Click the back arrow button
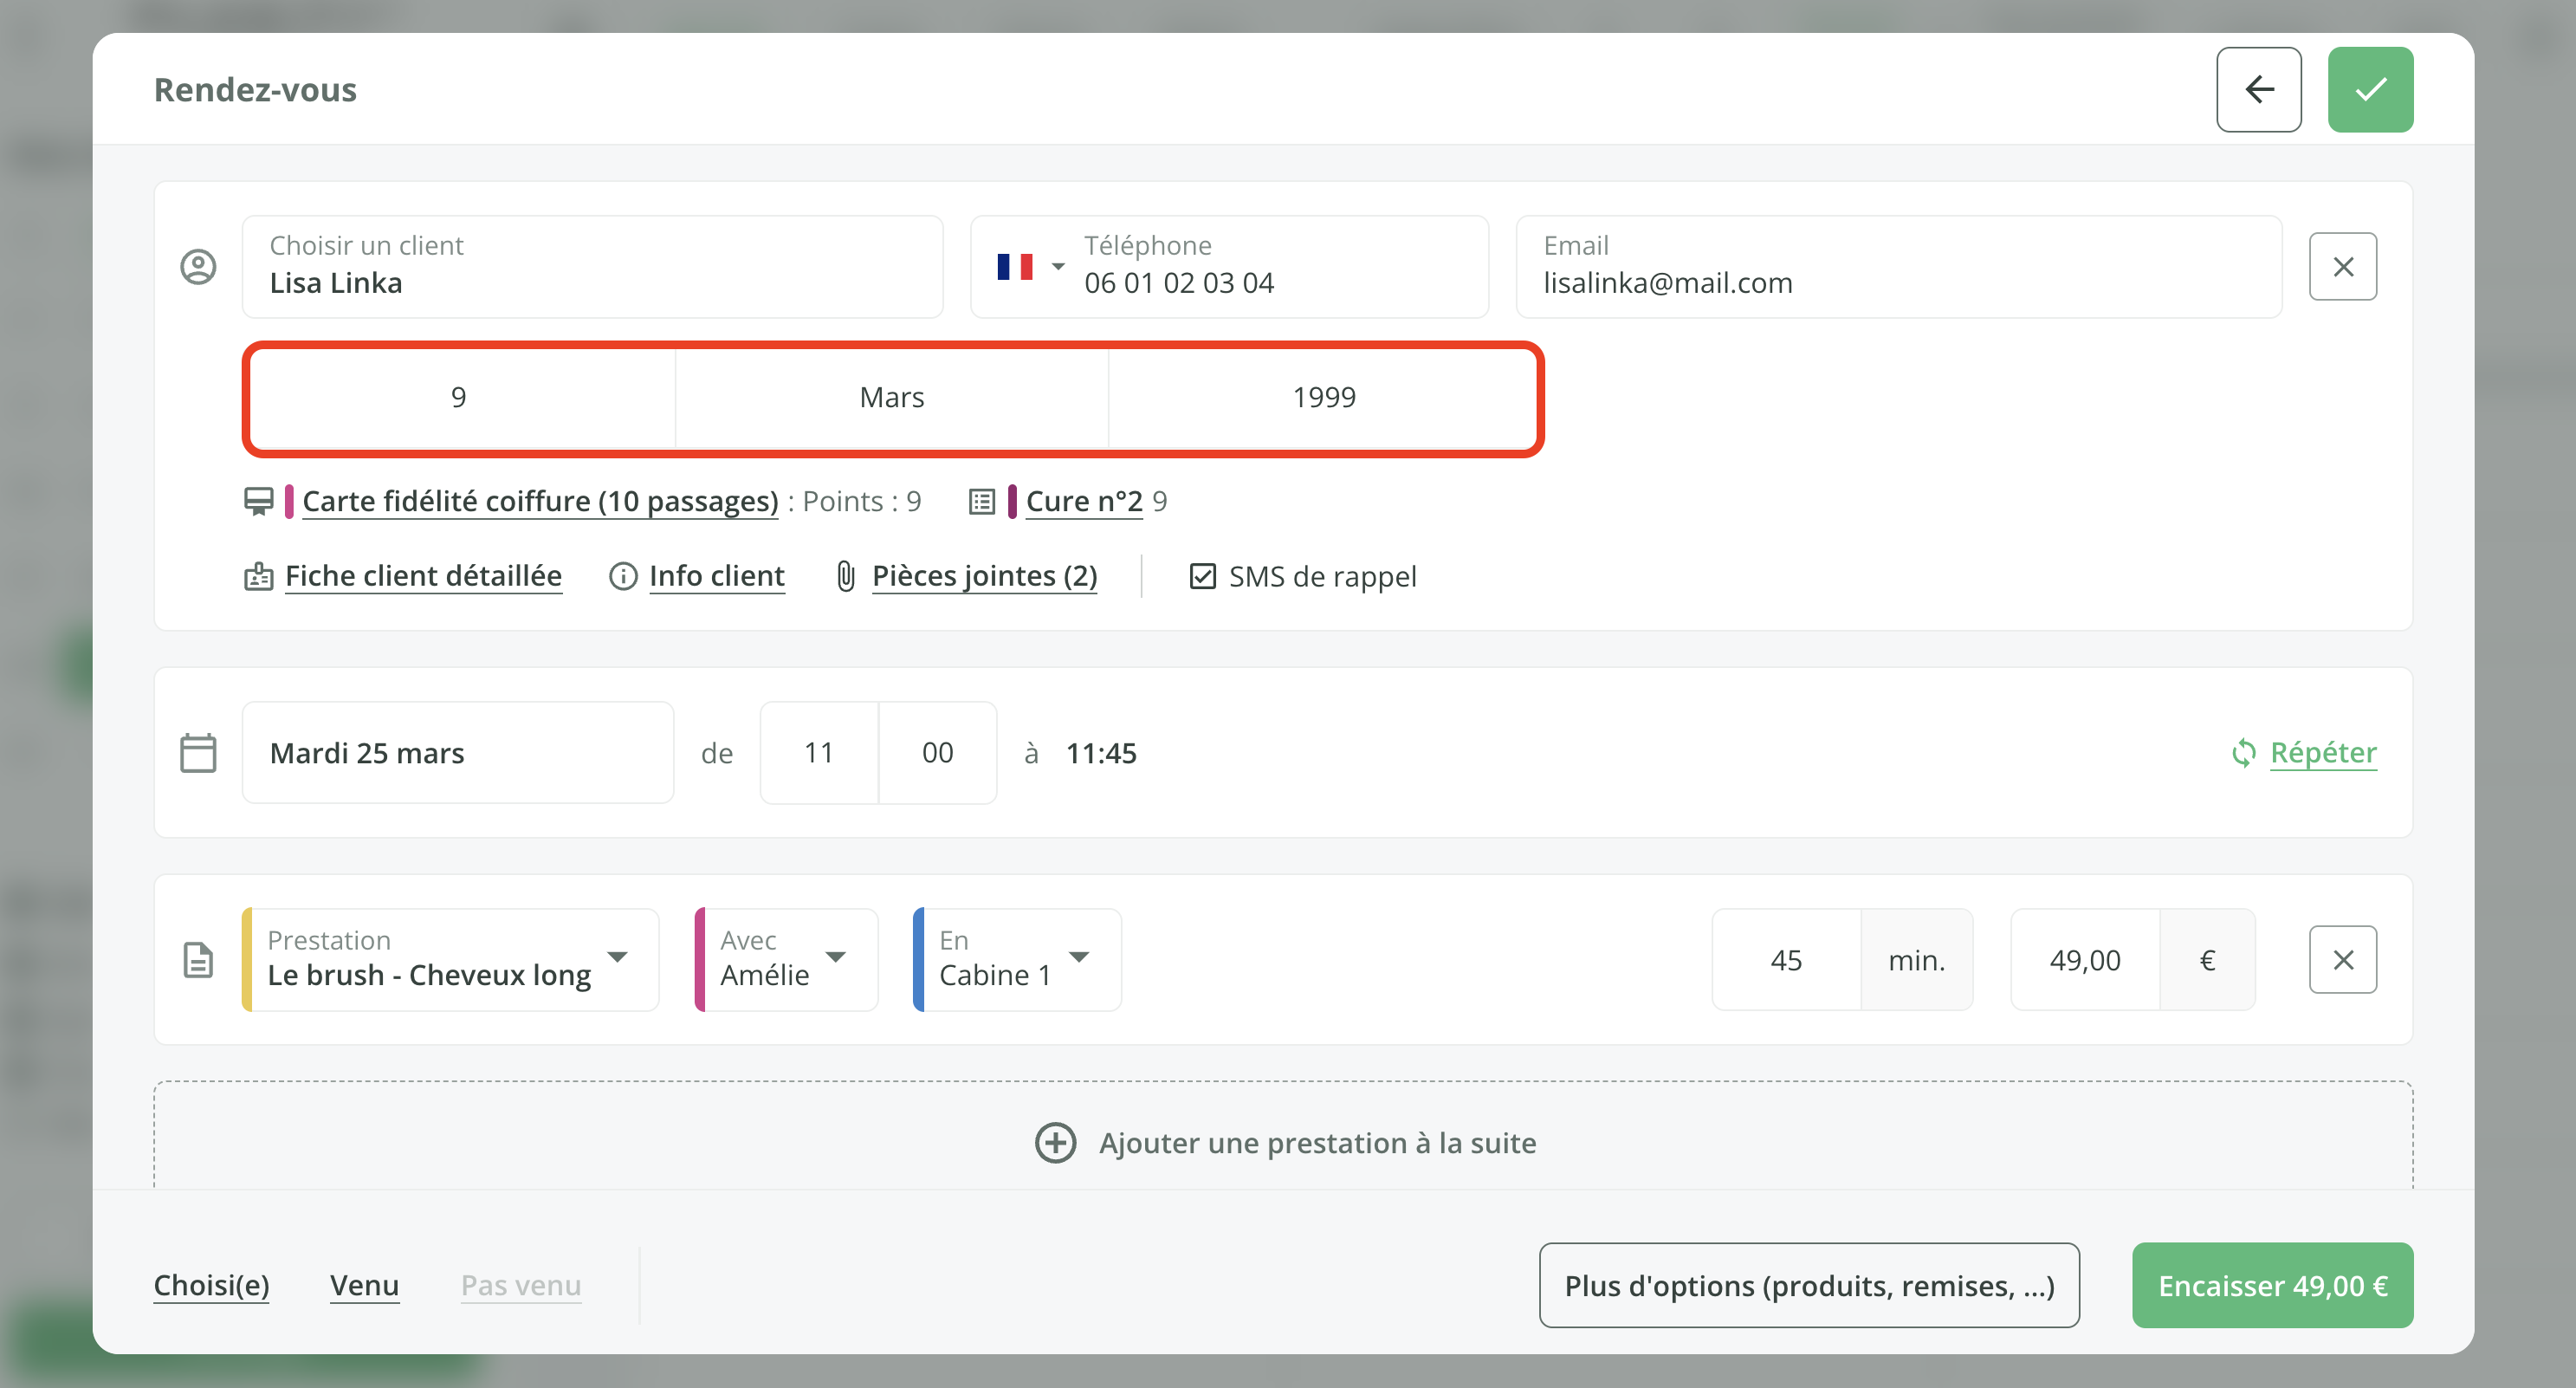The height and width of the screenshot is (1388, 2576). tap(2258, 90)
